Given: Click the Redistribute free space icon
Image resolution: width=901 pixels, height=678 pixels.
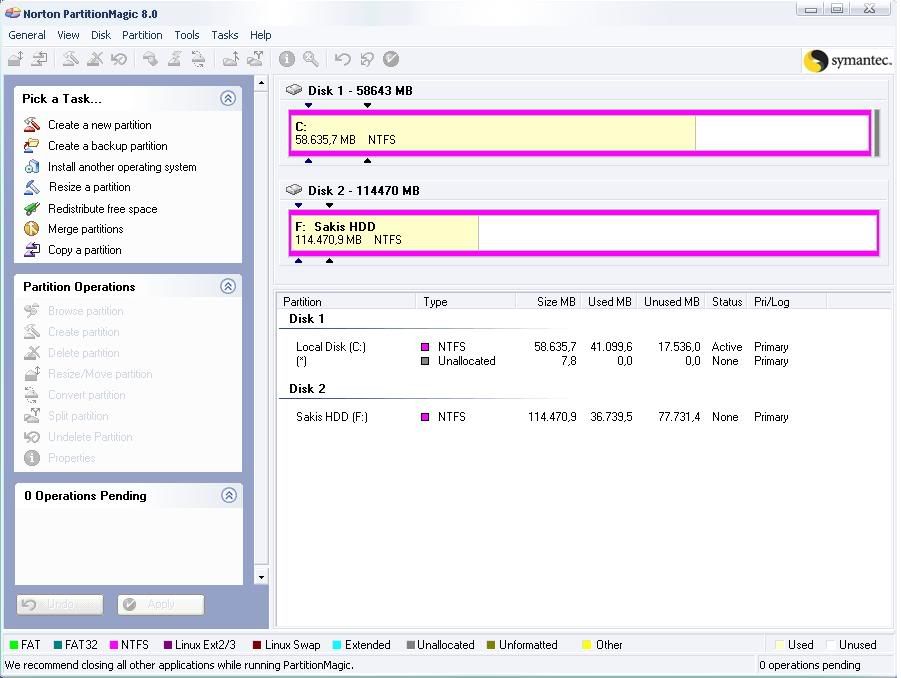Looking at the screenshot, I should (31, 209).
